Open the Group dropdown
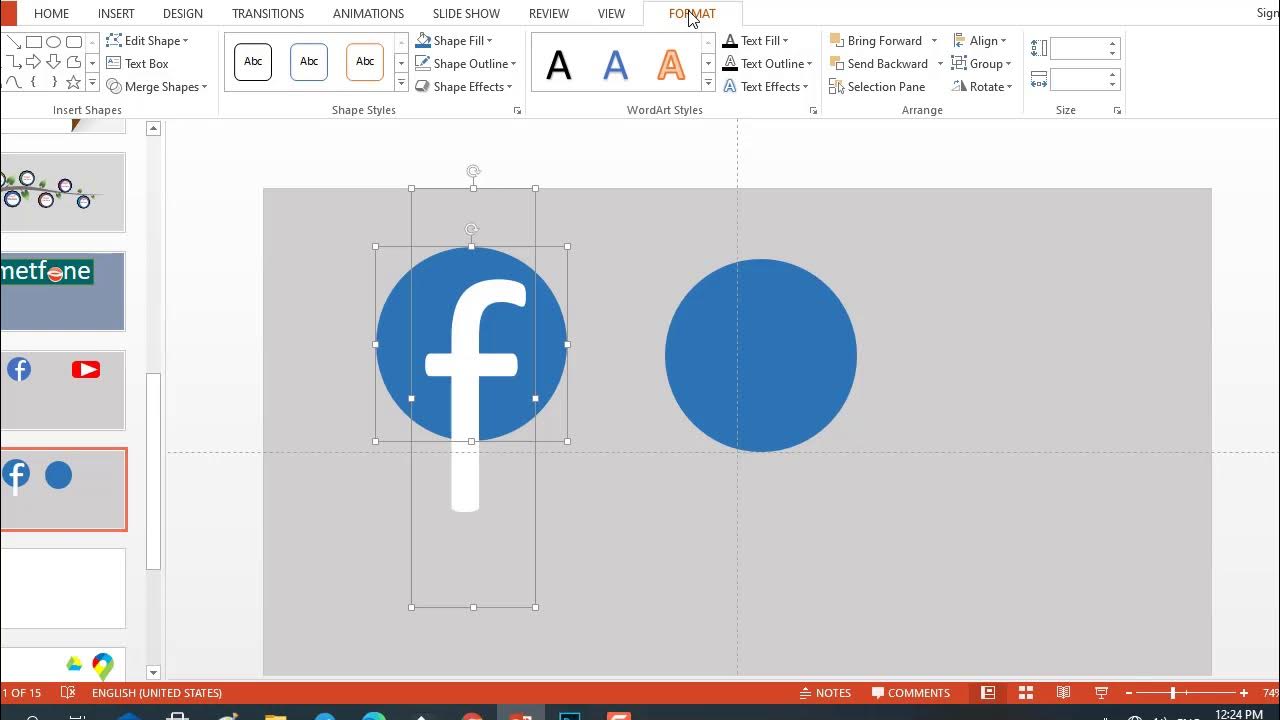This screenshot has width=1280, height=720. (982, 63)
